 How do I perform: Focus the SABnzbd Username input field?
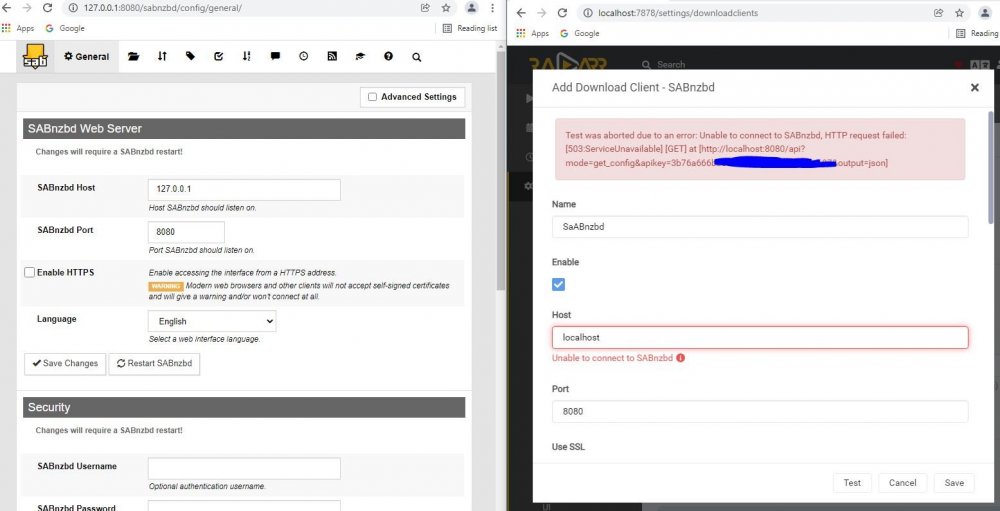click(244, 468)
